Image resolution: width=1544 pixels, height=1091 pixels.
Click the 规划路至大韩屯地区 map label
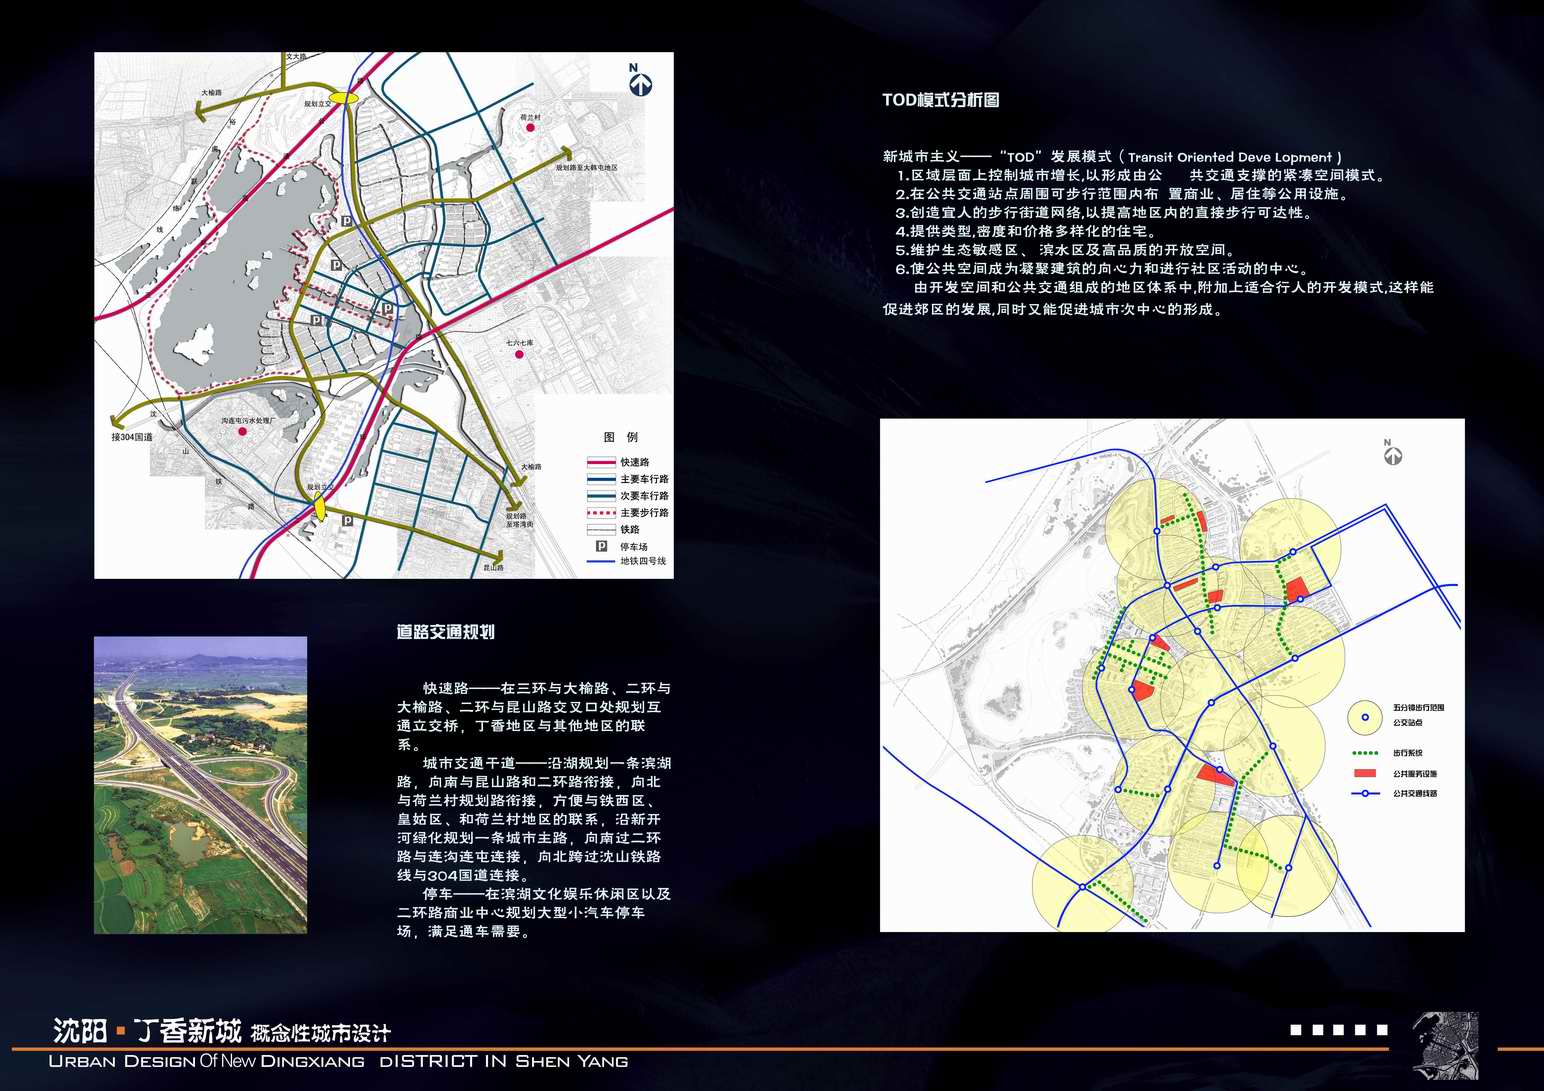pyautogui.click(x=587, y=168)
